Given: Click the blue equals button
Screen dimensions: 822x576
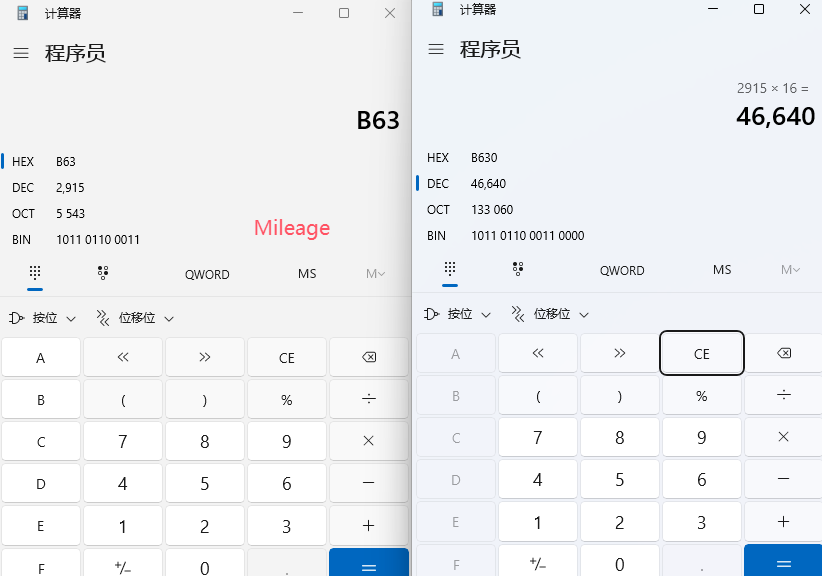Looking at the screenshot, I should click(x=783, y=563).
